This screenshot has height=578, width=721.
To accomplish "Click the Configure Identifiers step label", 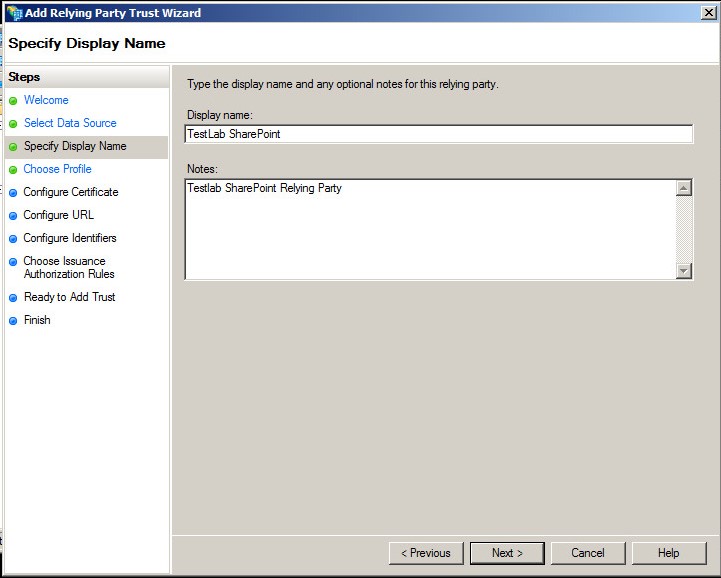I will [70, 238].
